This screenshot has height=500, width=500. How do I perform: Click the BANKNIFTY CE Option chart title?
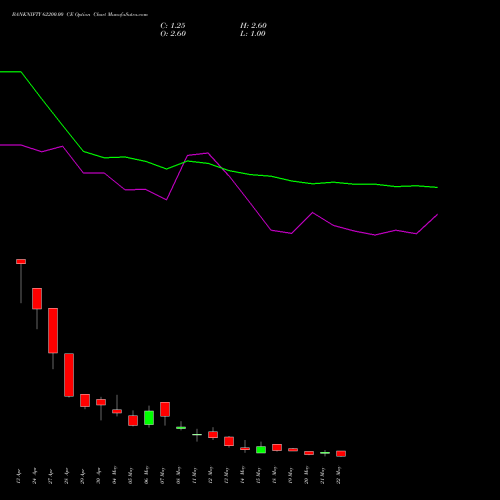80,15
